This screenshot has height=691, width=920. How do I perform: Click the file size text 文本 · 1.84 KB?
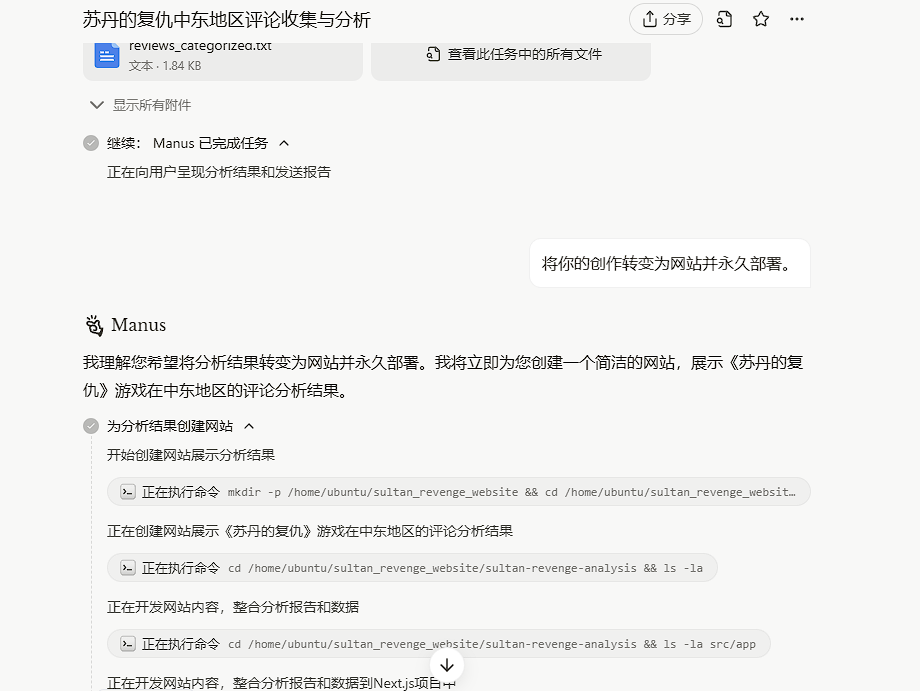(165, 66)
